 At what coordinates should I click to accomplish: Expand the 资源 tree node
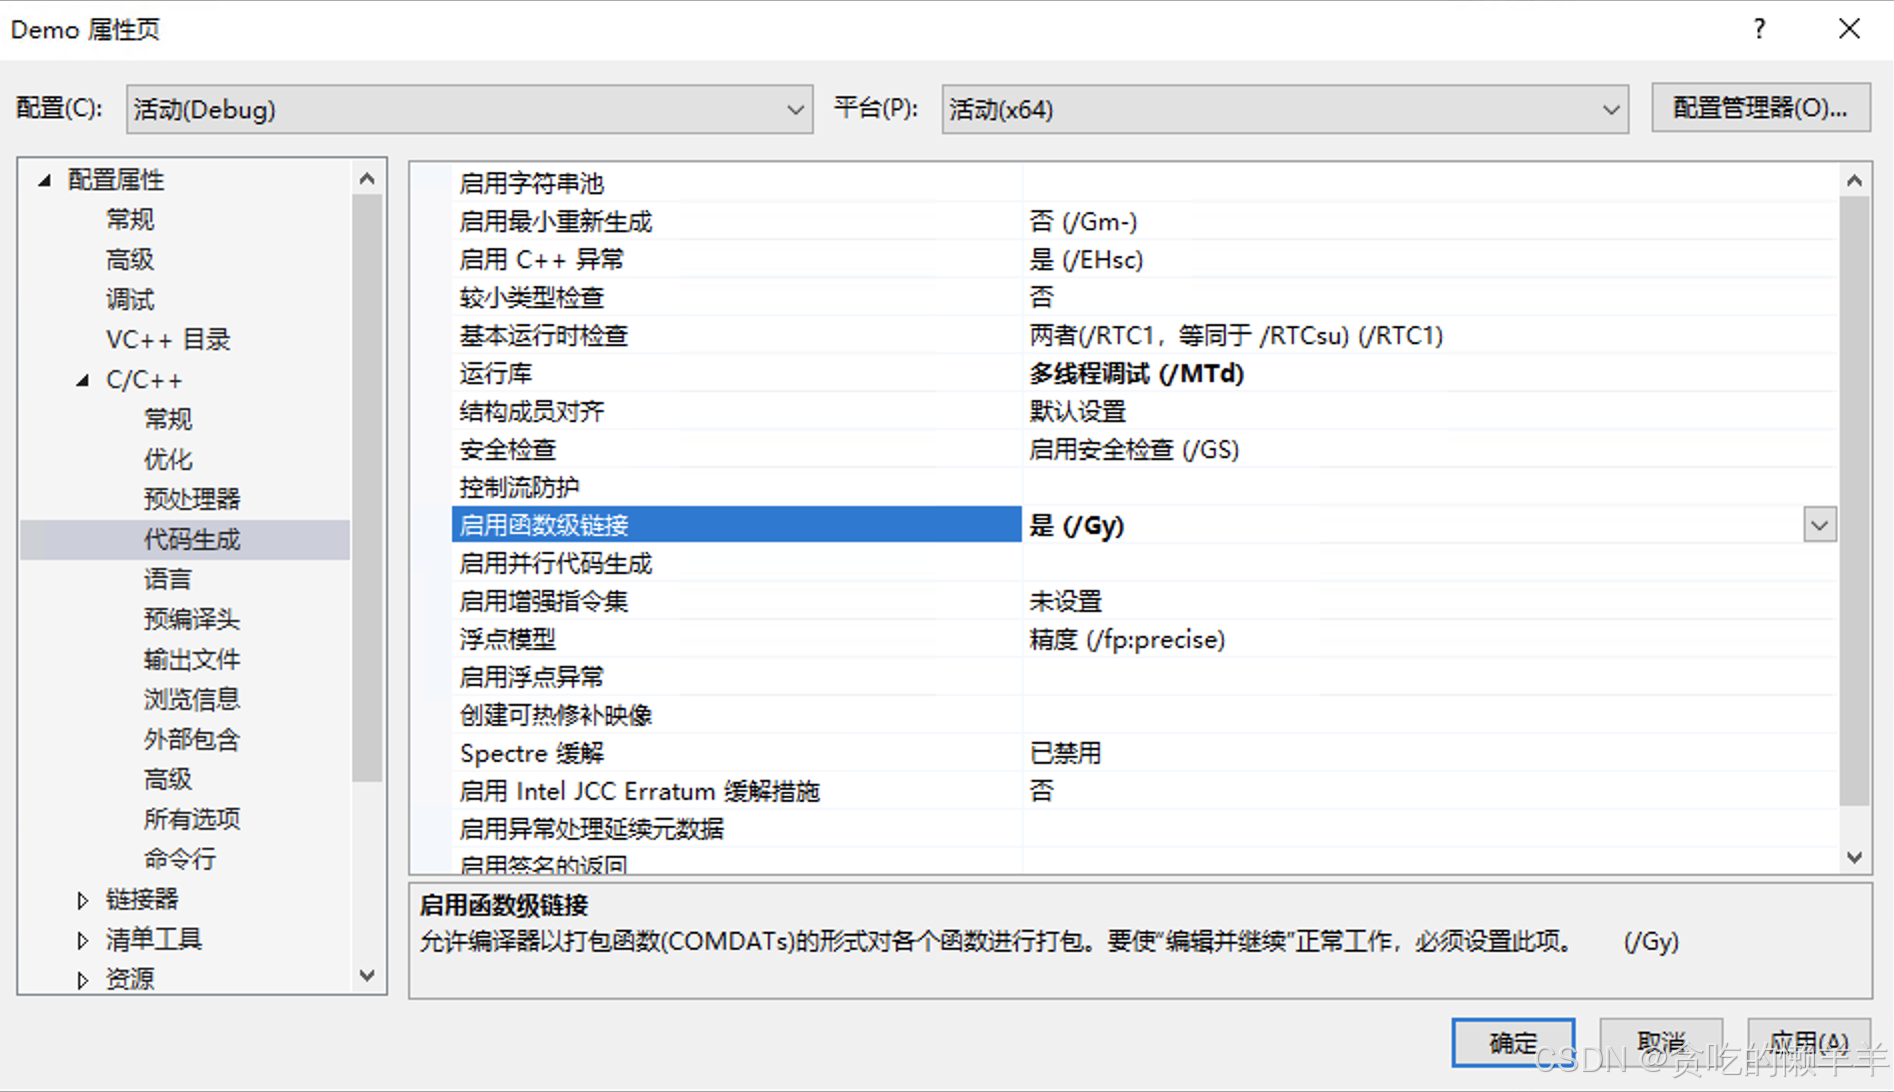(84, 979)
